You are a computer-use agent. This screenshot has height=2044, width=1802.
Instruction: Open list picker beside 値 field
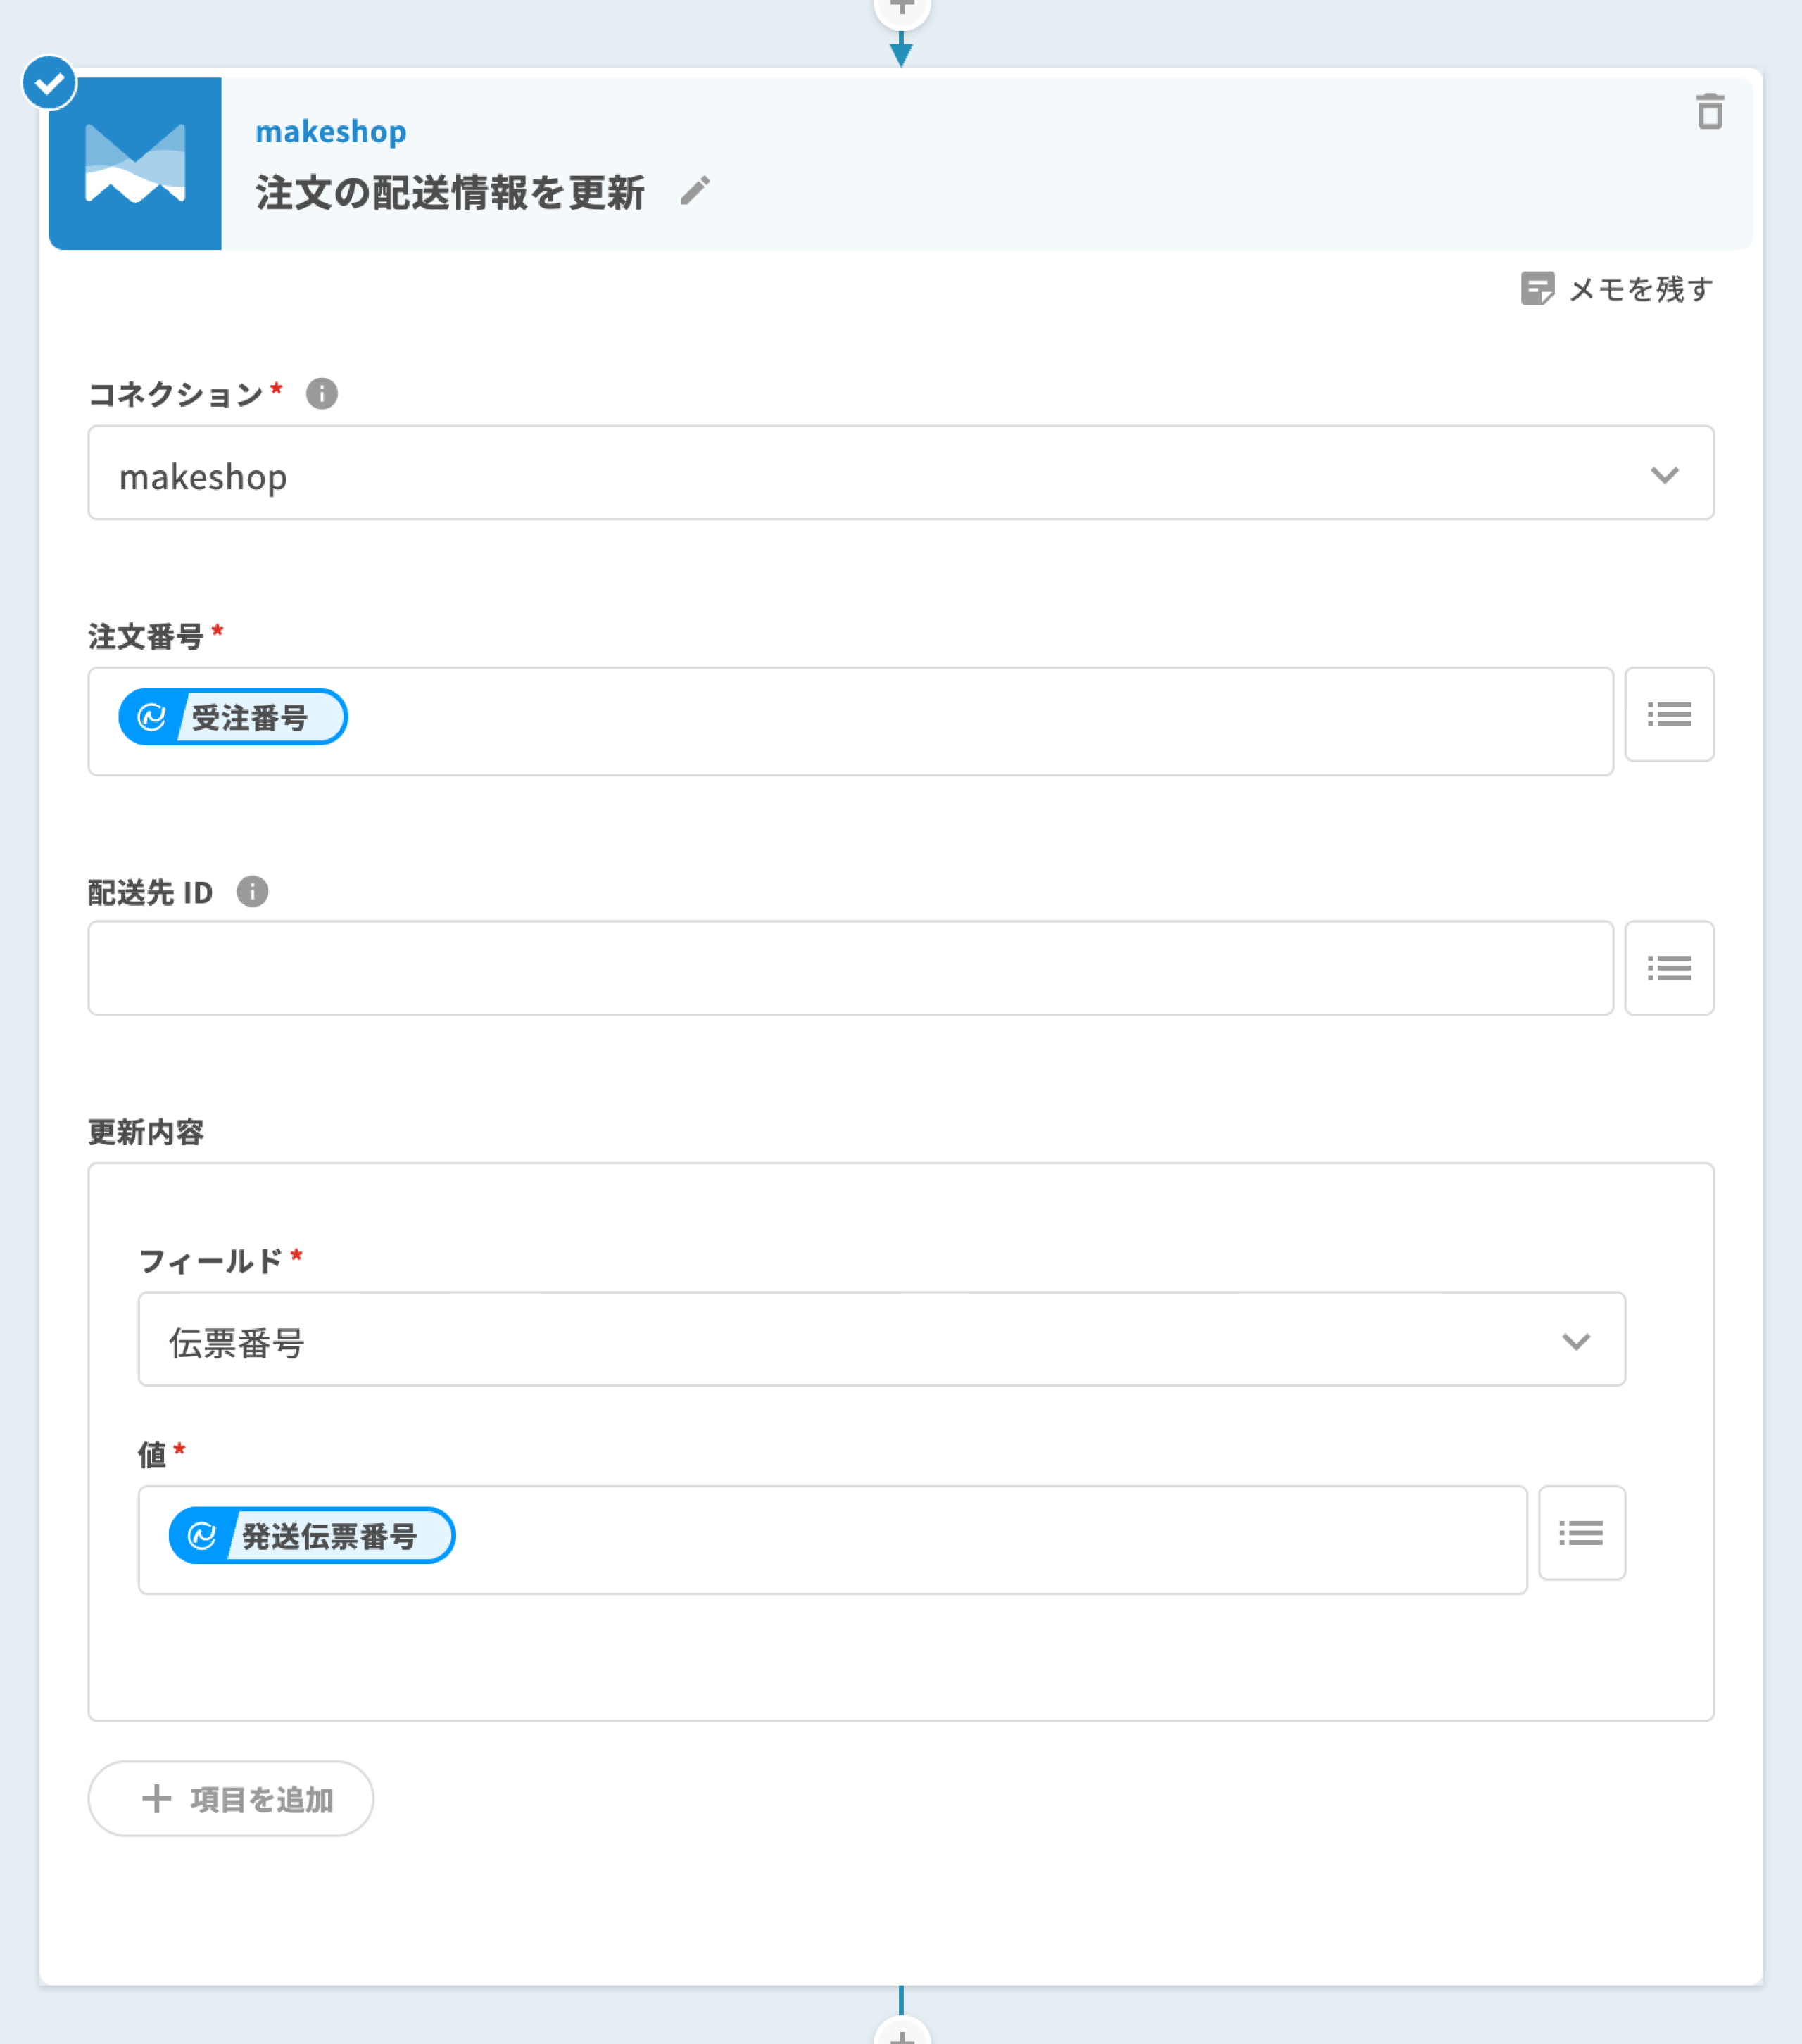coord(1580,1532)
